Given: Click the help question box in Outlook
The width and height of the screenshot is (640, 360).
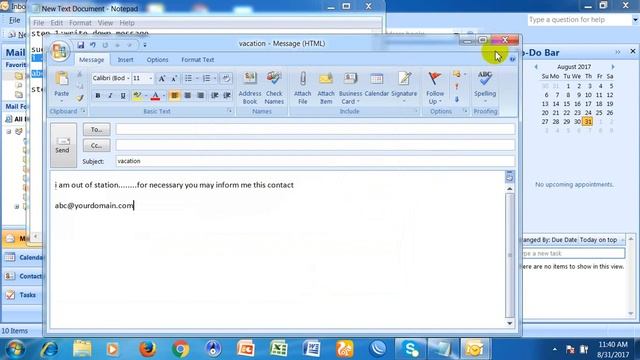Looking at the screenshot, I should coord(580,20).
